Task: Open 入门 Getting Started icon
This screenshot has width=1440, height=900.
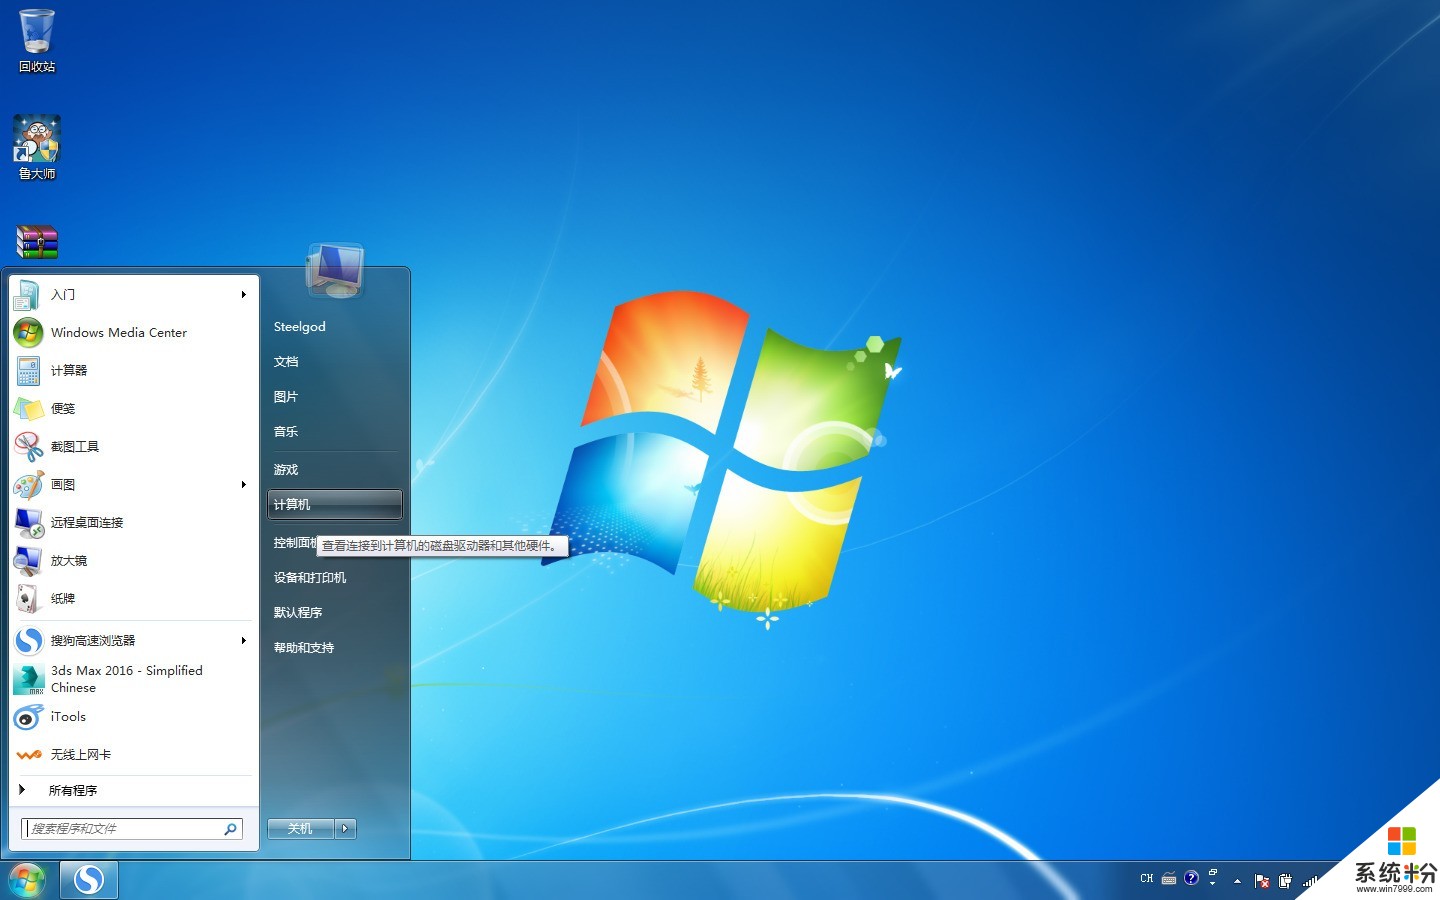Action: (x=27, y=294)
